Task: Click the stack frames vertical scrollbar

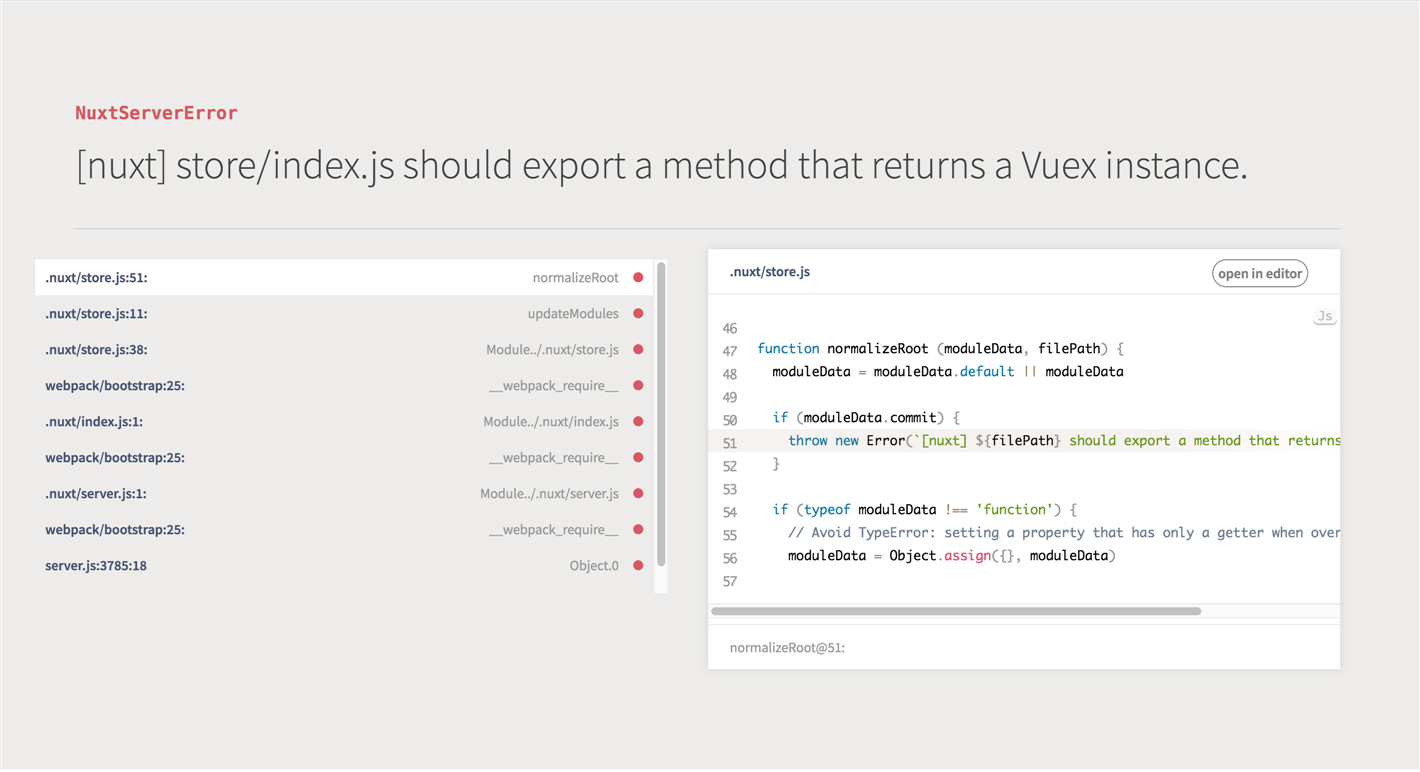Action: point(661,414)
